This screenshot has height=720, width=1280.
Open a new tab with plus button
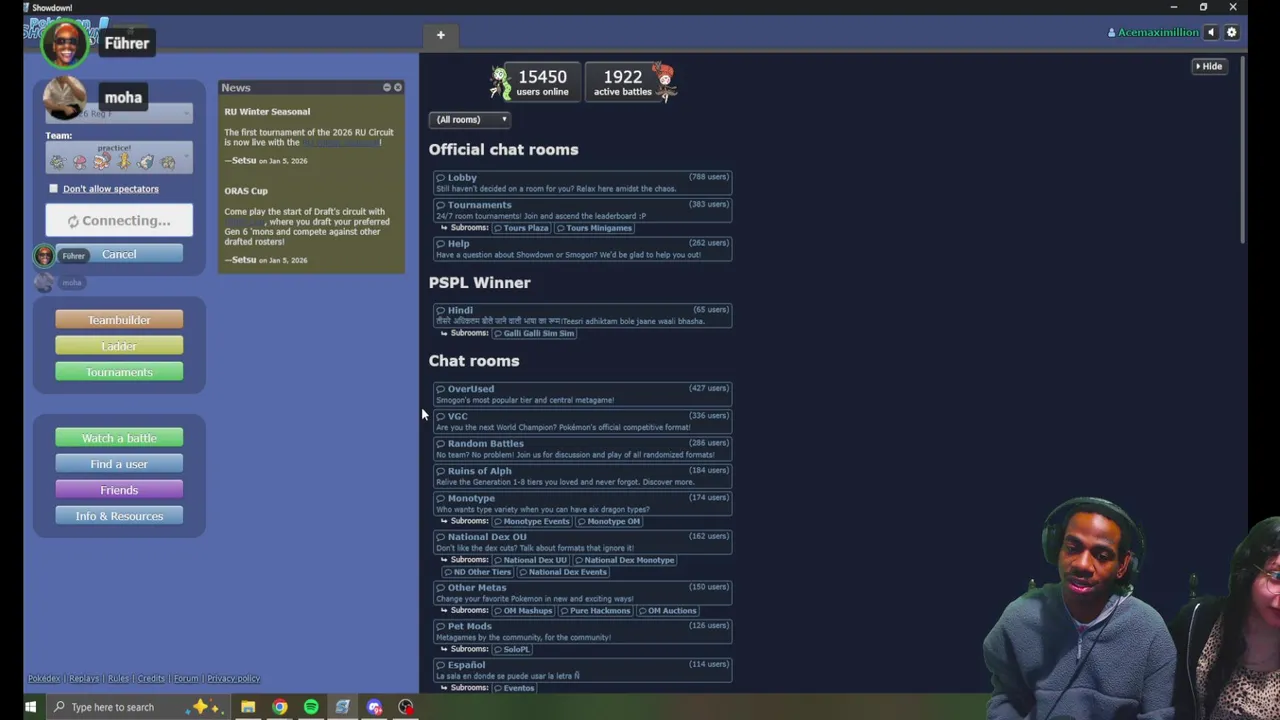click(440, 35)
